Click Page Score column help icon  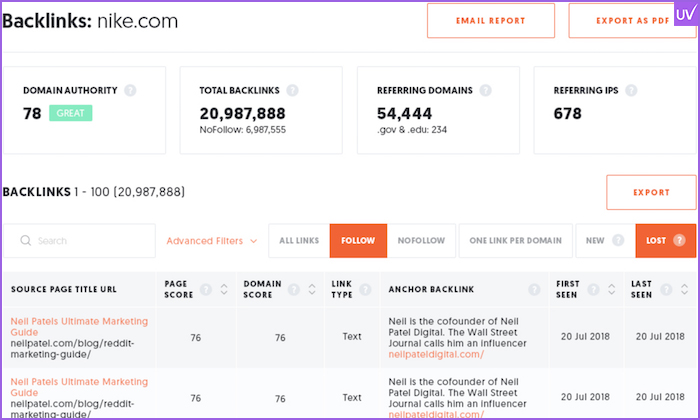click(x=206, y=289)
